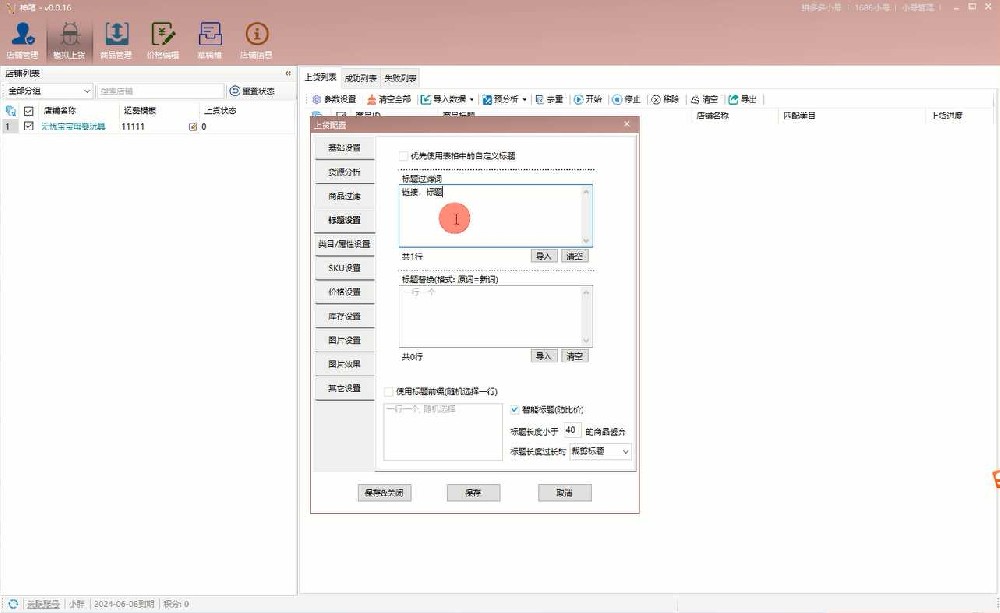
Task: Close the 上货配置 dialog with X
Action: (627, 124)
